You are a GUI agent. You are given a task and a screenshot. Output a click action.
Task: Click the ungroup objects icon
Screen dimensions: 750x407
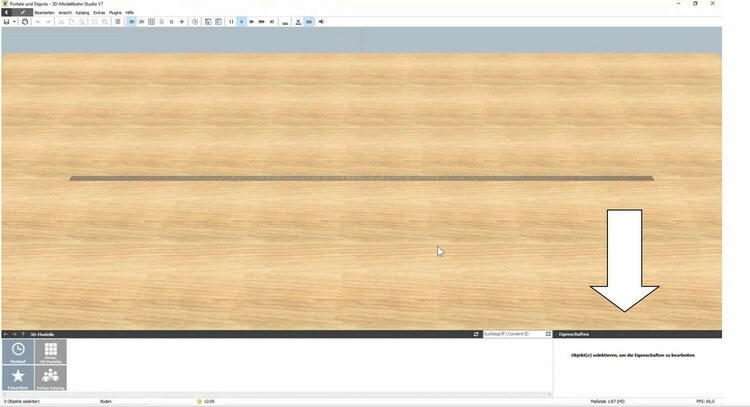(x=105, y=22)
